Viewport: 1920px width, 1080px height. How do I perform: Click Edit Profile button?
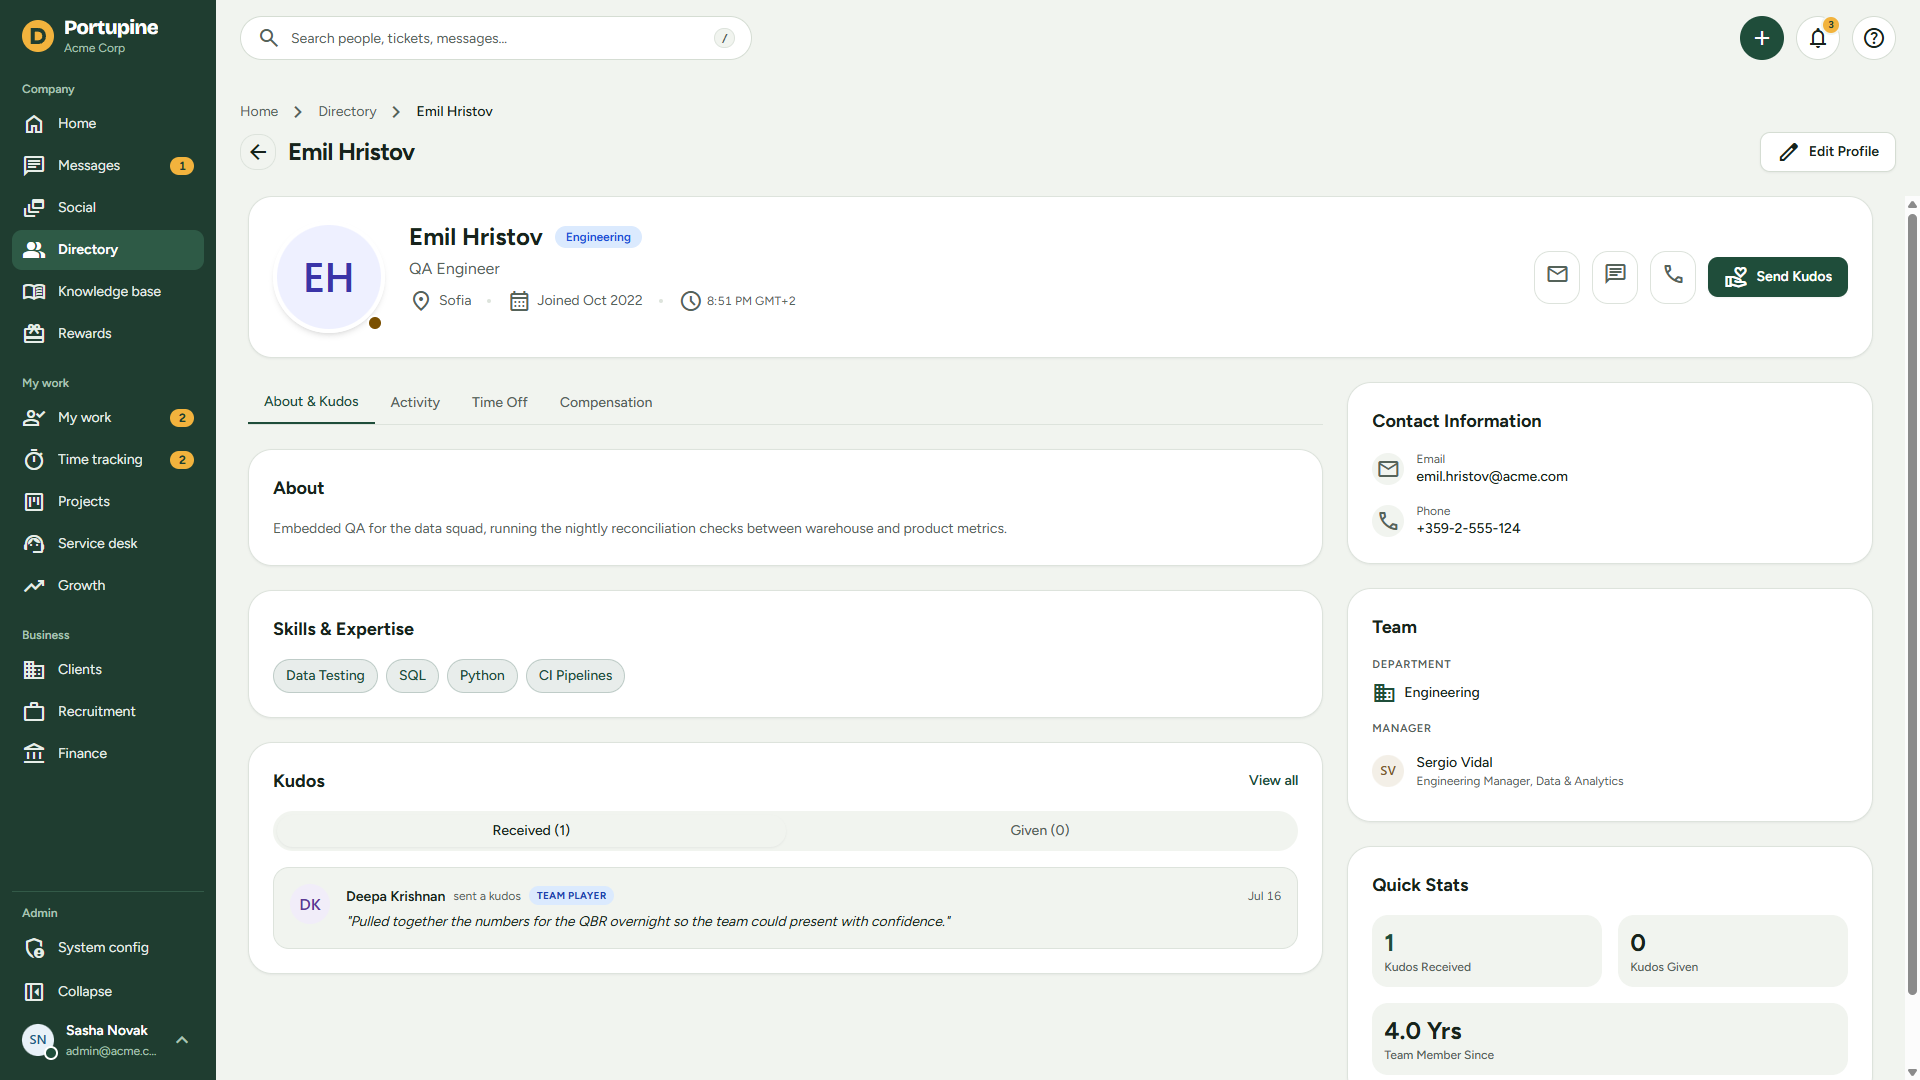point(1828,152)
